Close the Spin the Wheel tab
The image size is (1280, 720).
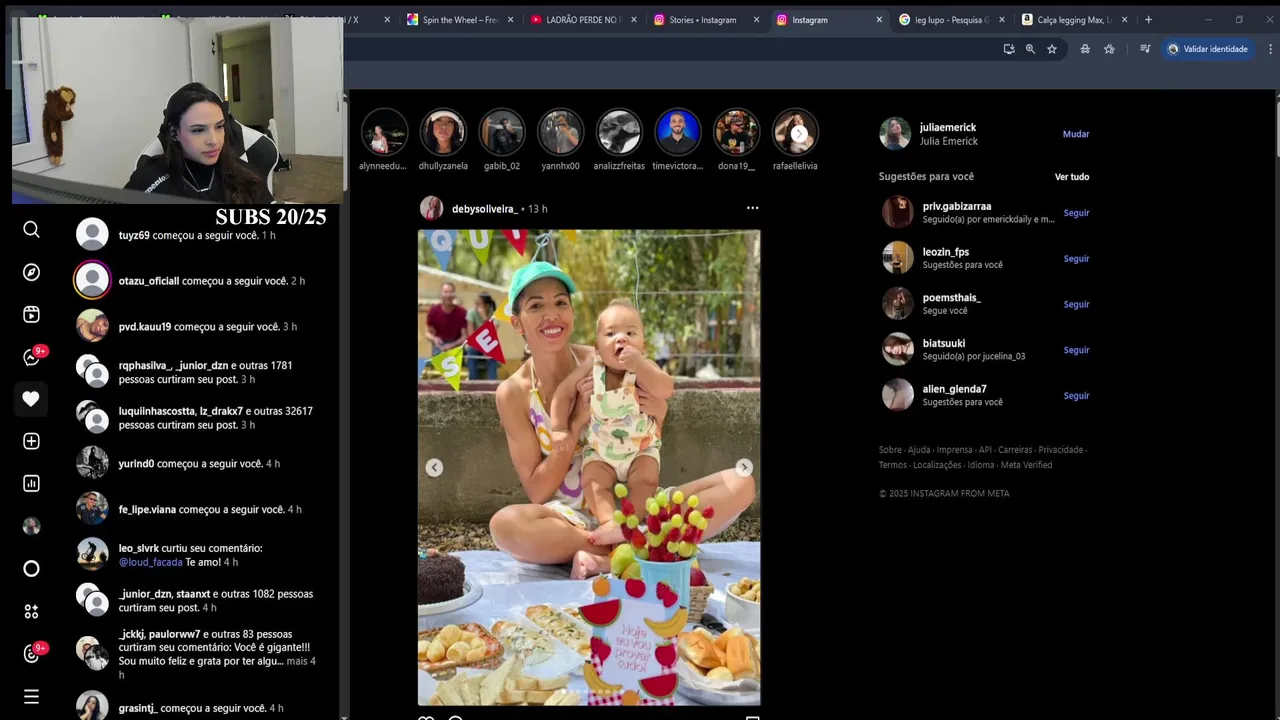coord(511,19)
